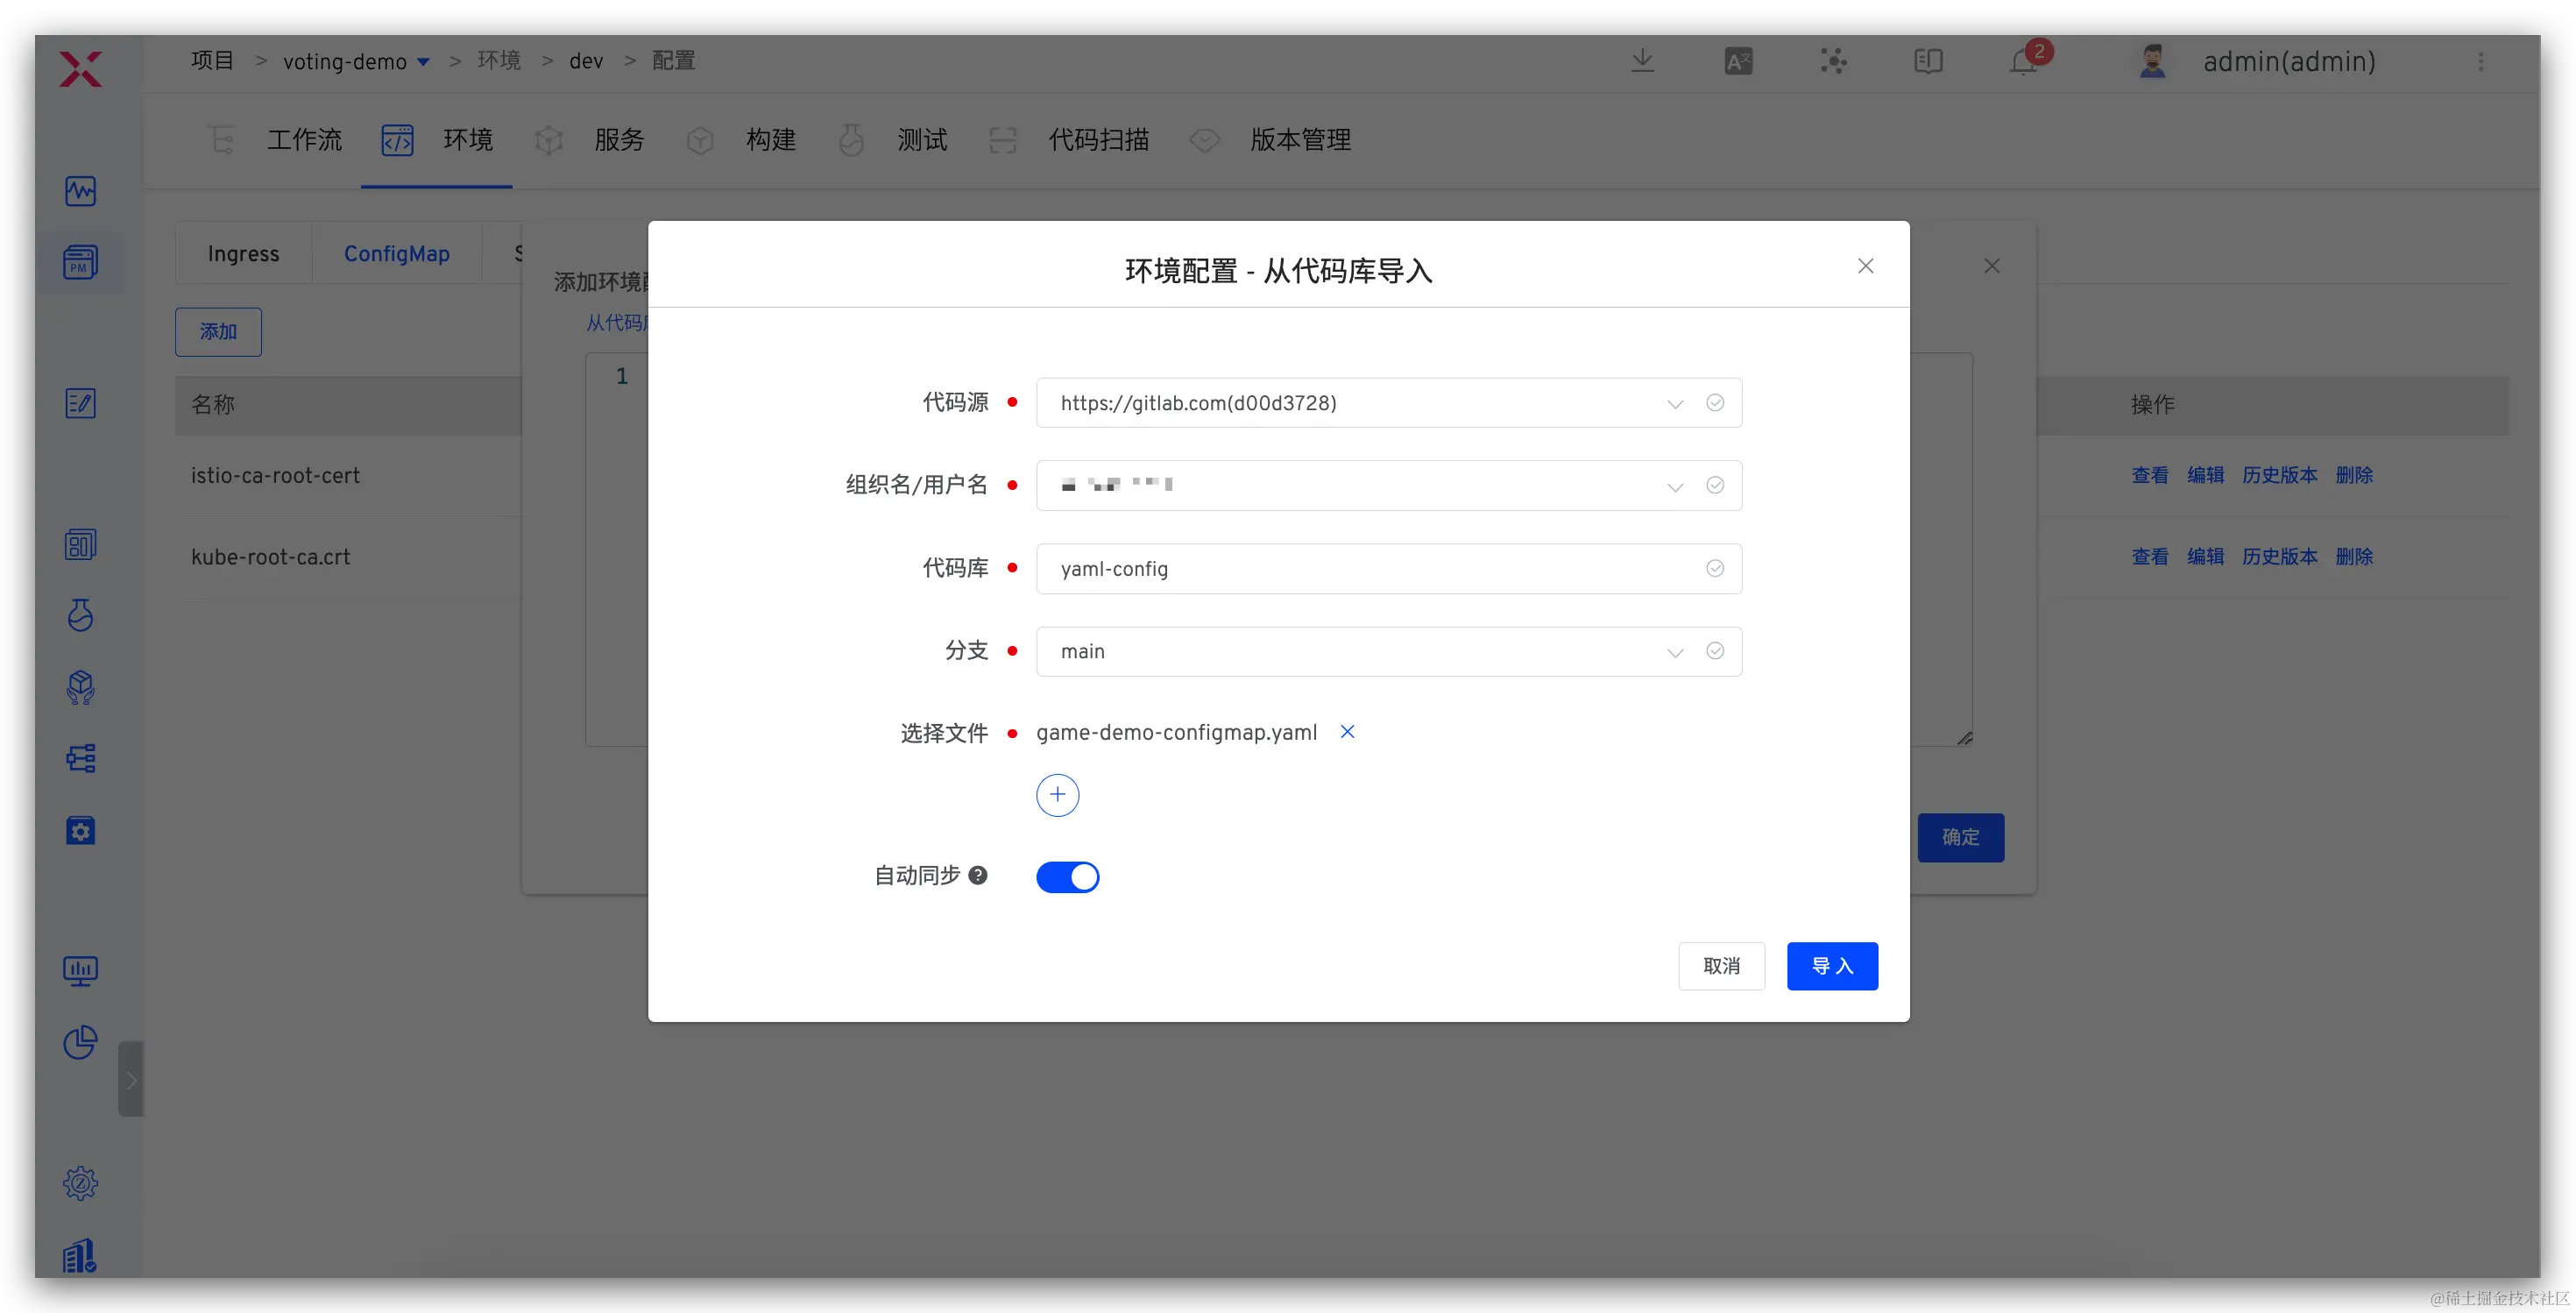Expand the 组织名/用户名 dropdown
Image resolution: width=2576 pixels, height=1313 pixels.
pyautogui.click(x=1674, y=487)
